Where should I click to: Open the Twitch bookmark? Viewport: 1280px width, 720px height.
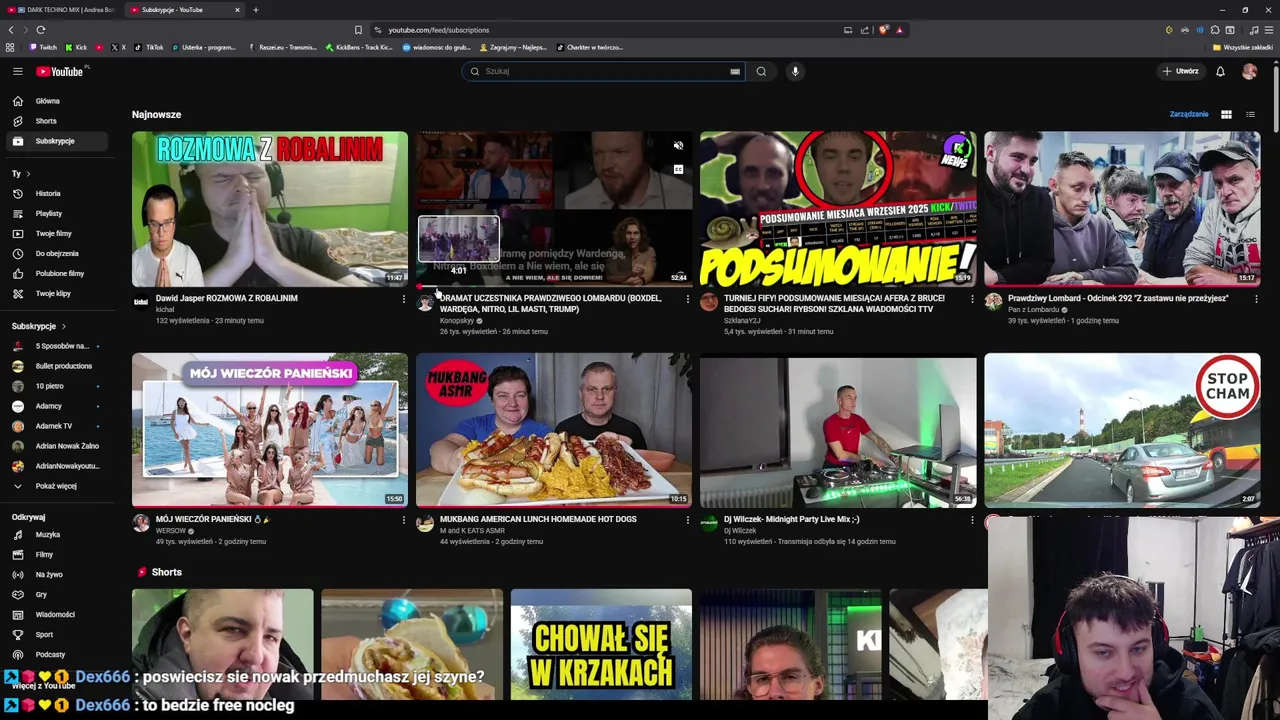(x=43, y=47)
